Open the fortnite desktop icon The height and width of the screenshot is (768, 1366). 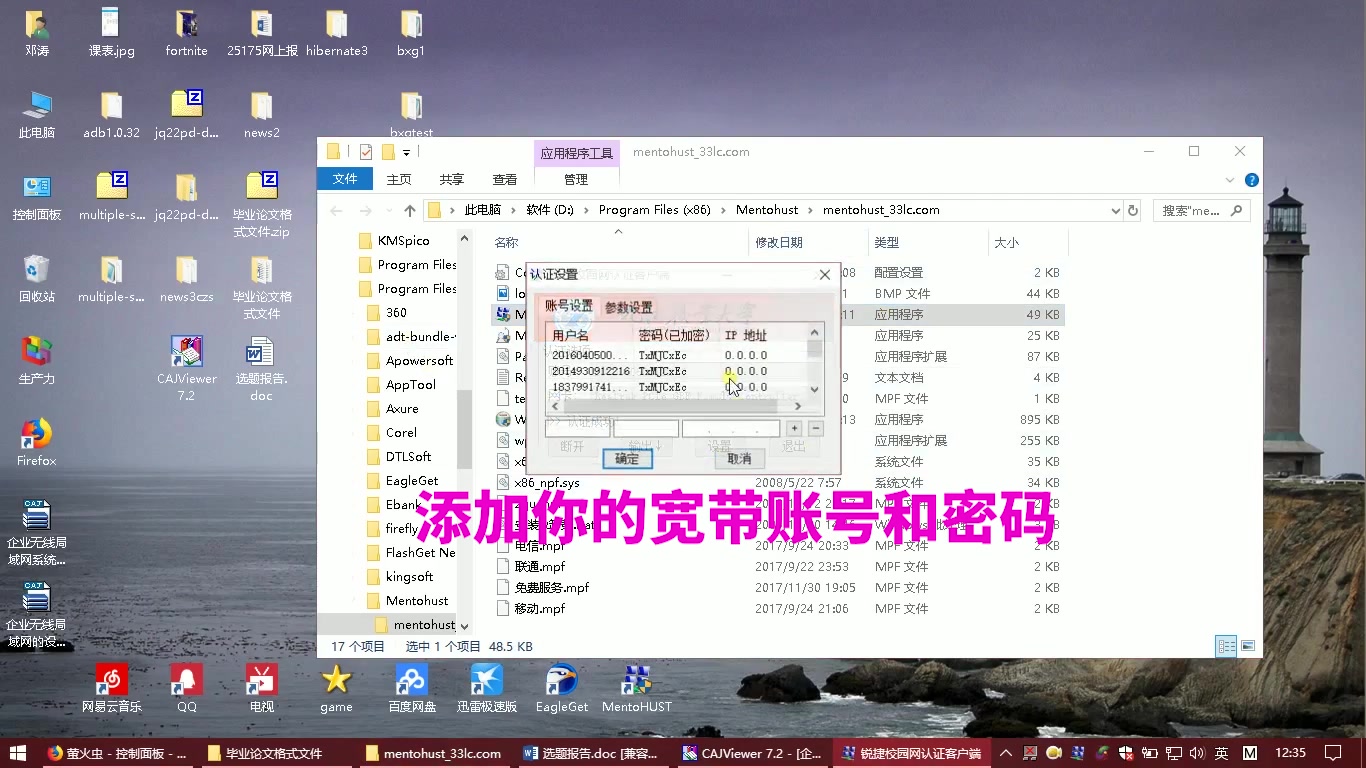coord(186,33)
